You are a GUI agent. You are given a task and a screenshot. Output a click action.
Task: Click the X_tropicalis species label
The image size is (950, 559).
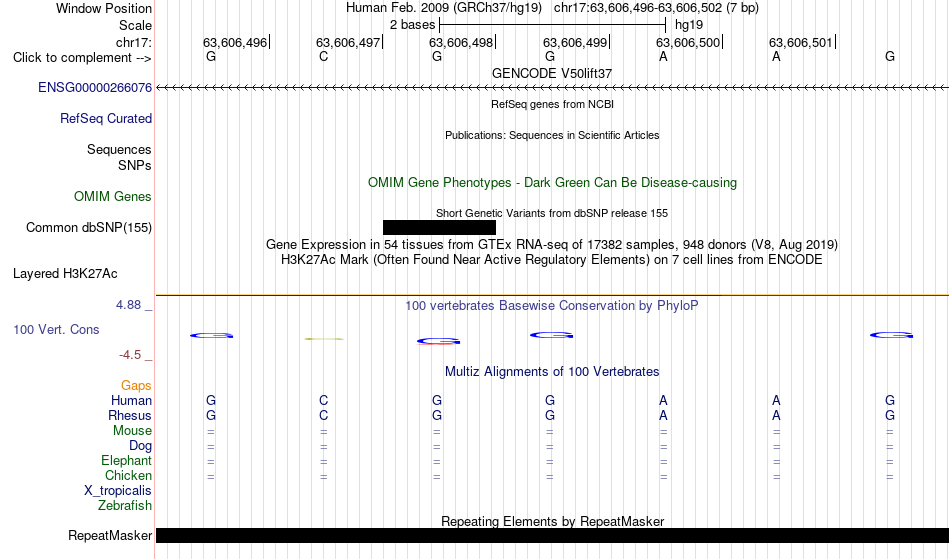pos(118,491)
